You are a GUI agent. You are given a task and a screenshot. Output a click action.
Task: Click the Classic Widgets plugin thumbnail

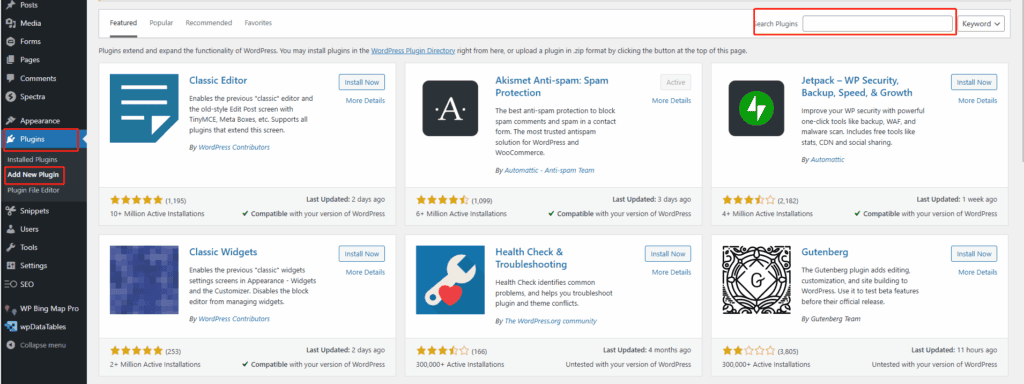(144, 280)
